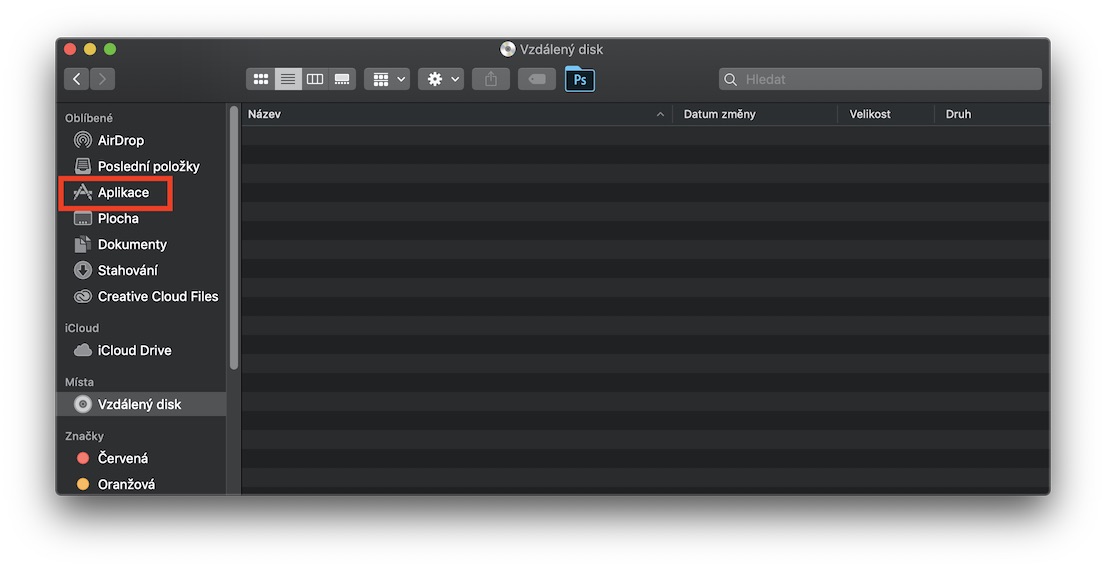
Task: Open the item grouping dropdown
Action: tap(387, 79)
